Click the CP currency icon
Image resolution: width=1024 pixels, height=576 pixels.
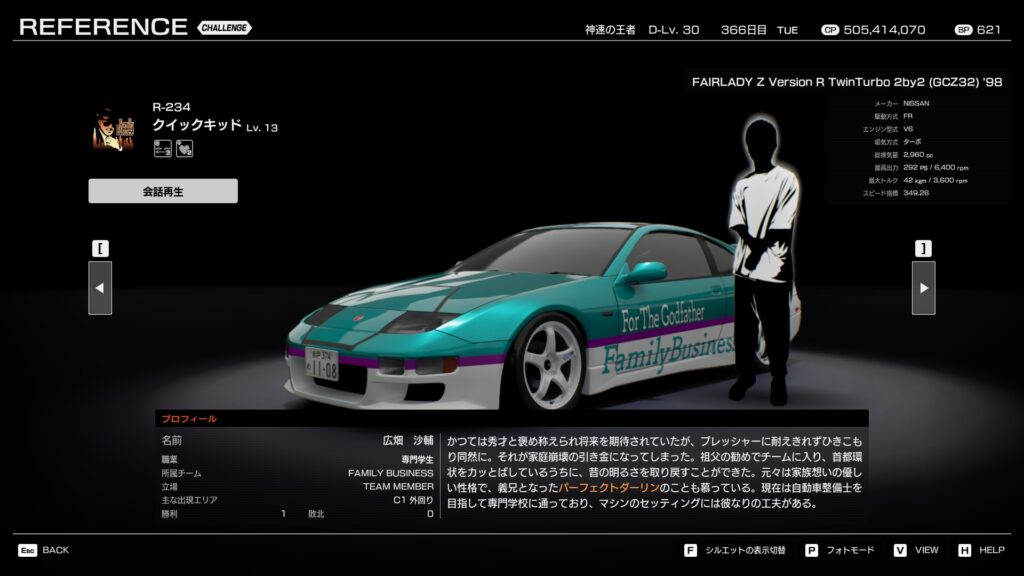coord(829,30)
